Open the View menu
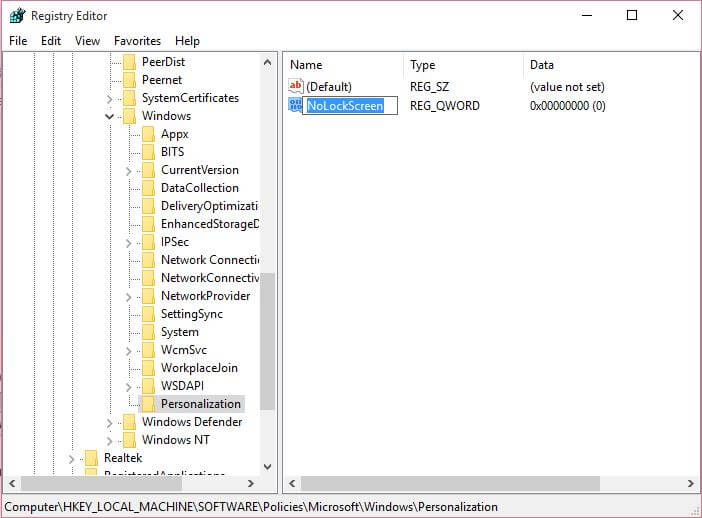 coord(87,41)
